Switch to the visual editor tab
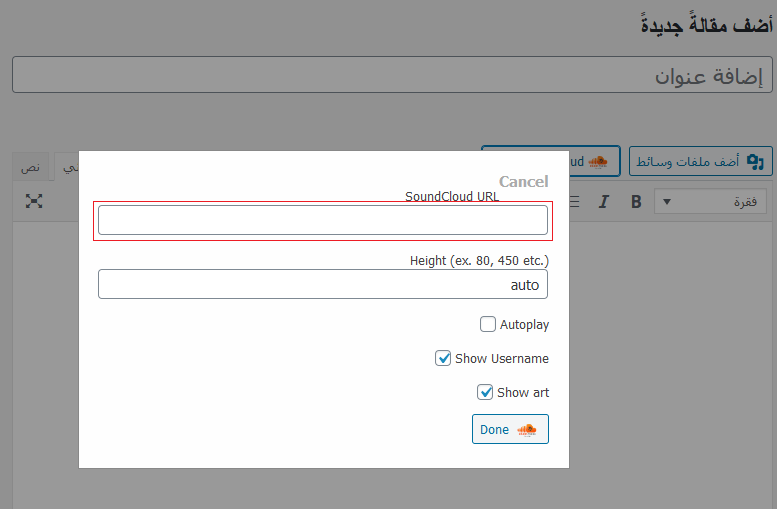 pos(68,166)
